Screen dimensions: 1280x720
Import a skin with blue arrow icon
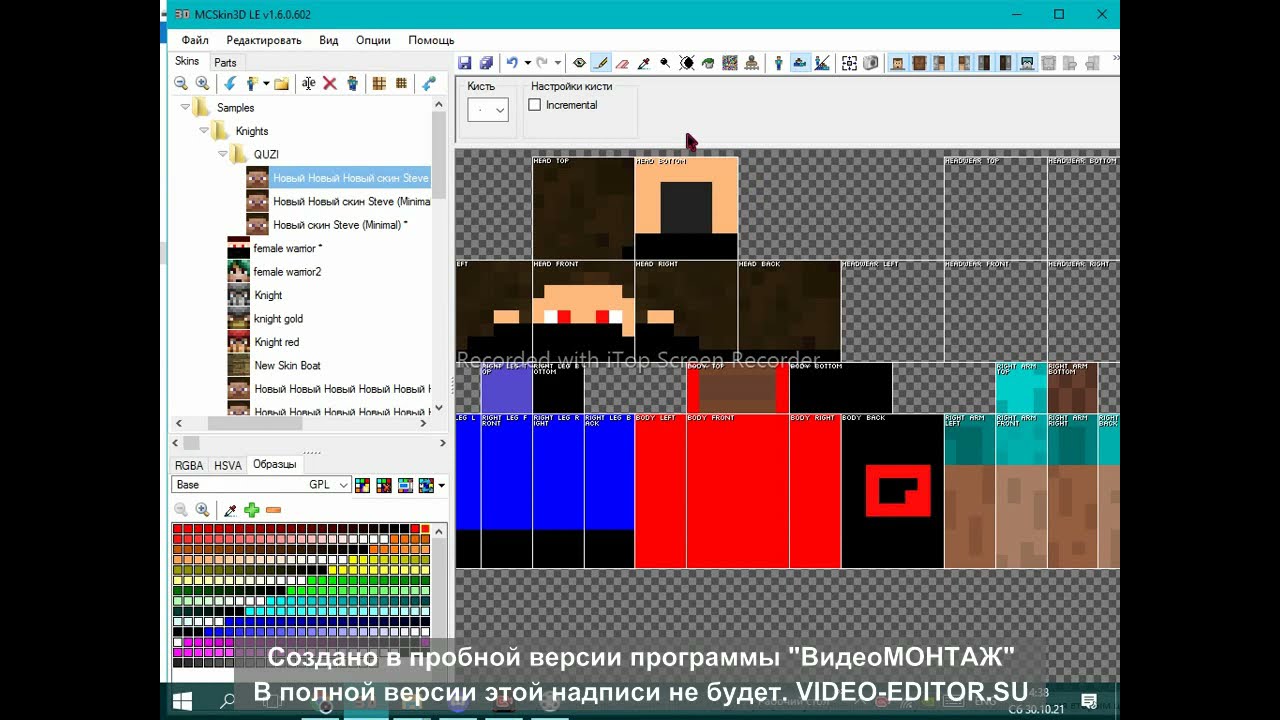(x=229, y=84)
